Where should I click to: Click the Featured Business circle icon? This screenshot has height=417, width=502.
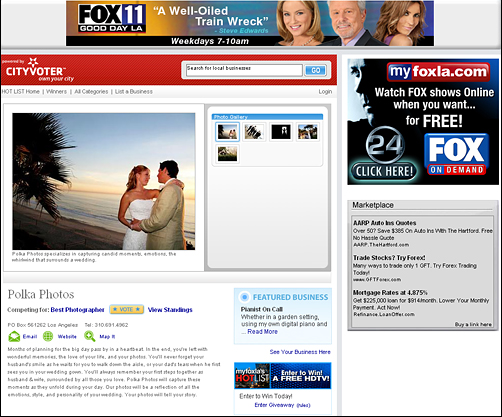[244, 297]
